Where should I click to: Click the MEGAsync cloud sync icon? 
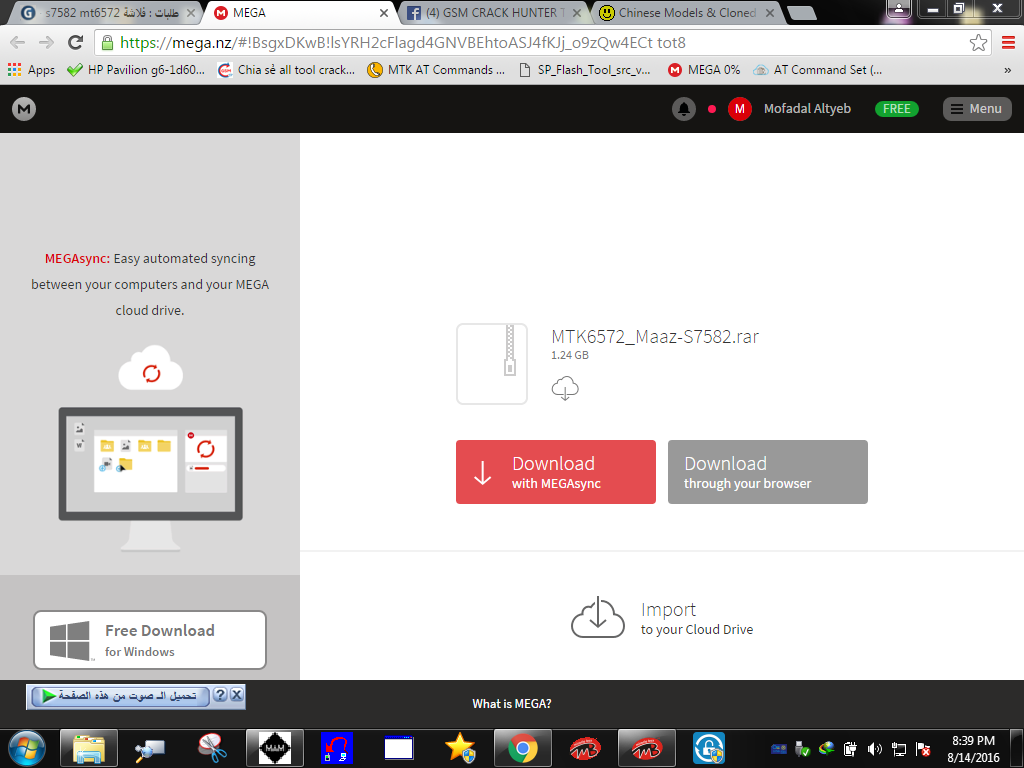point(151,368)
